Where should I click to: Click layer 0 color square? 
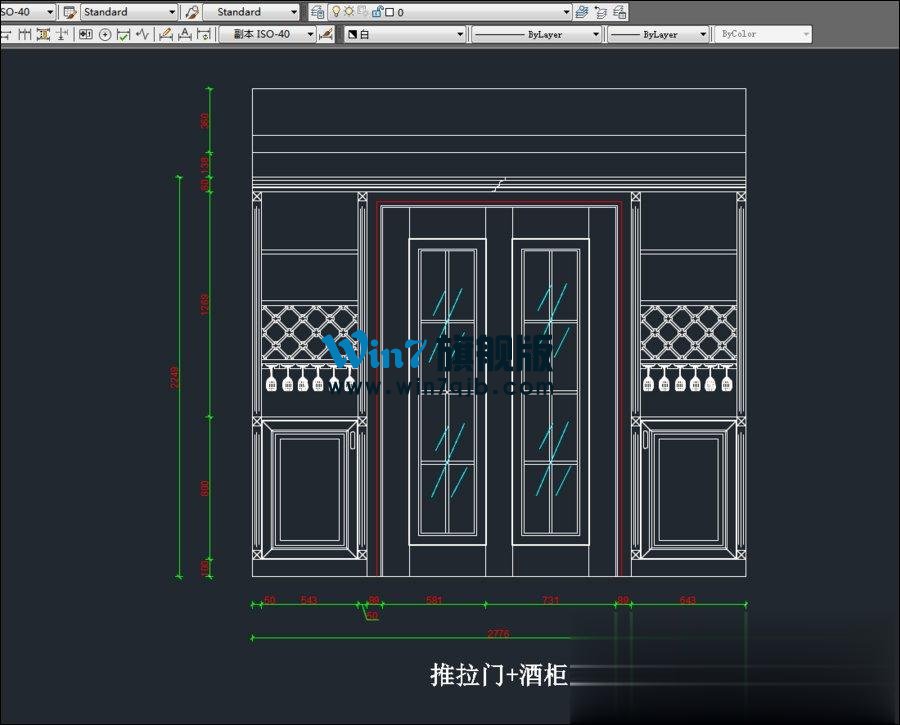click(x=390, y=12)
